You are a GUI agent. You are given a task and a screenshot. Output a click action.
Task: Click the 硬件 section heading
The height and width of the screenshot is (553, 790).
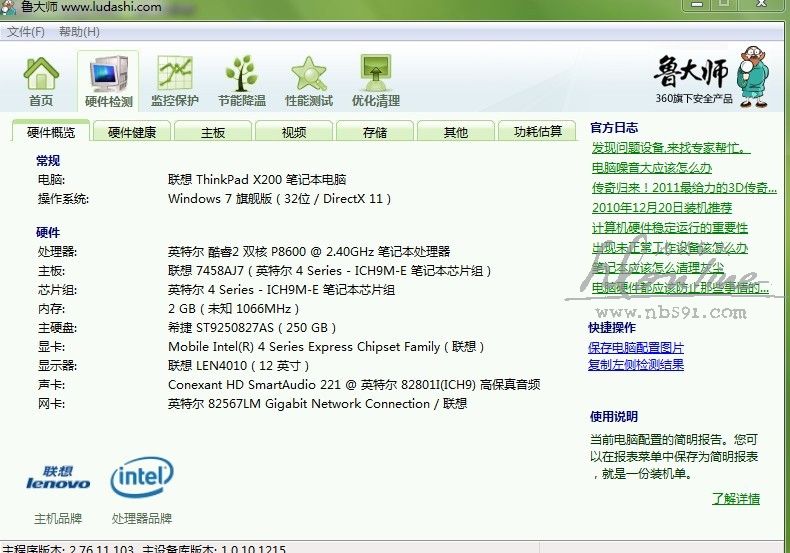point(48,233)
